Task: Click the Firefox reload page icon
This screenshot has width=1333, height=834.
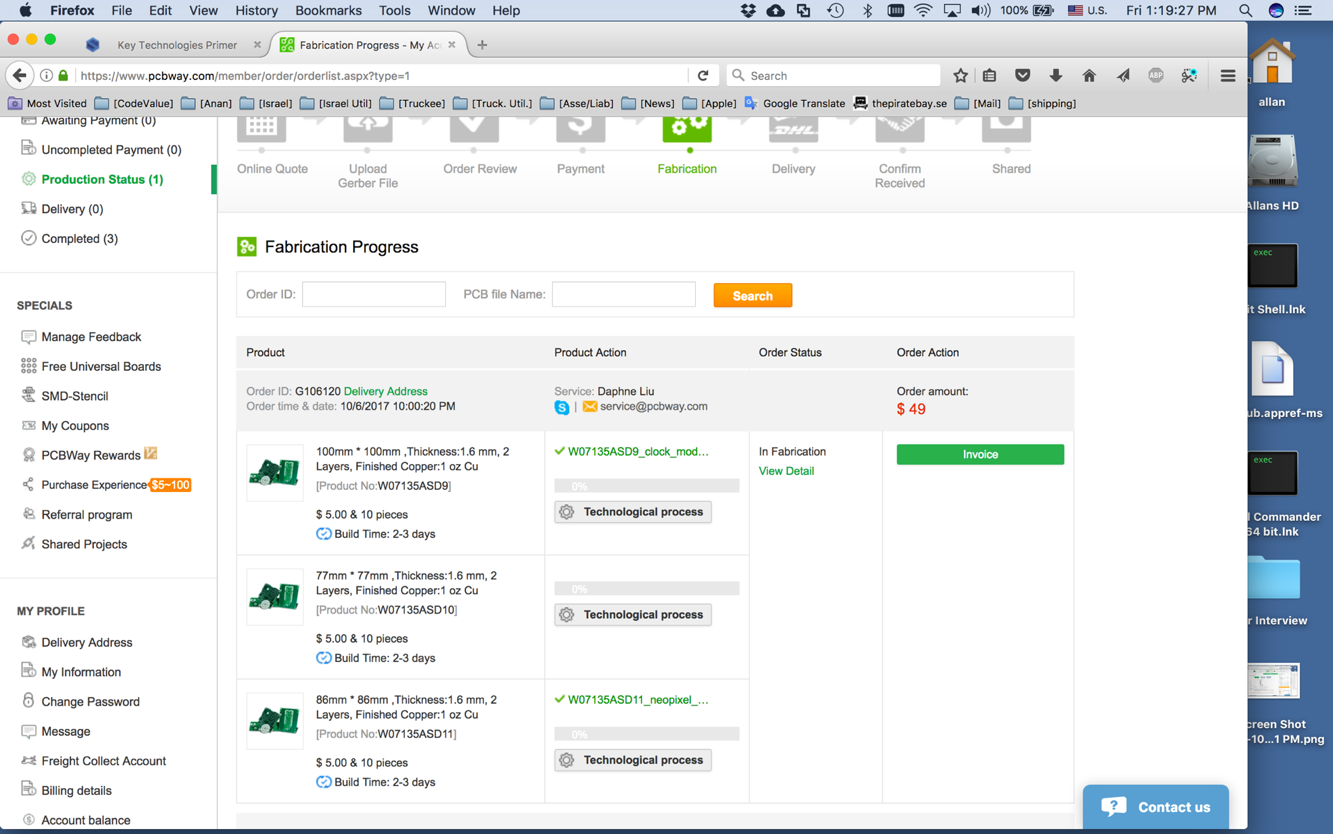Action: (703, 76)
